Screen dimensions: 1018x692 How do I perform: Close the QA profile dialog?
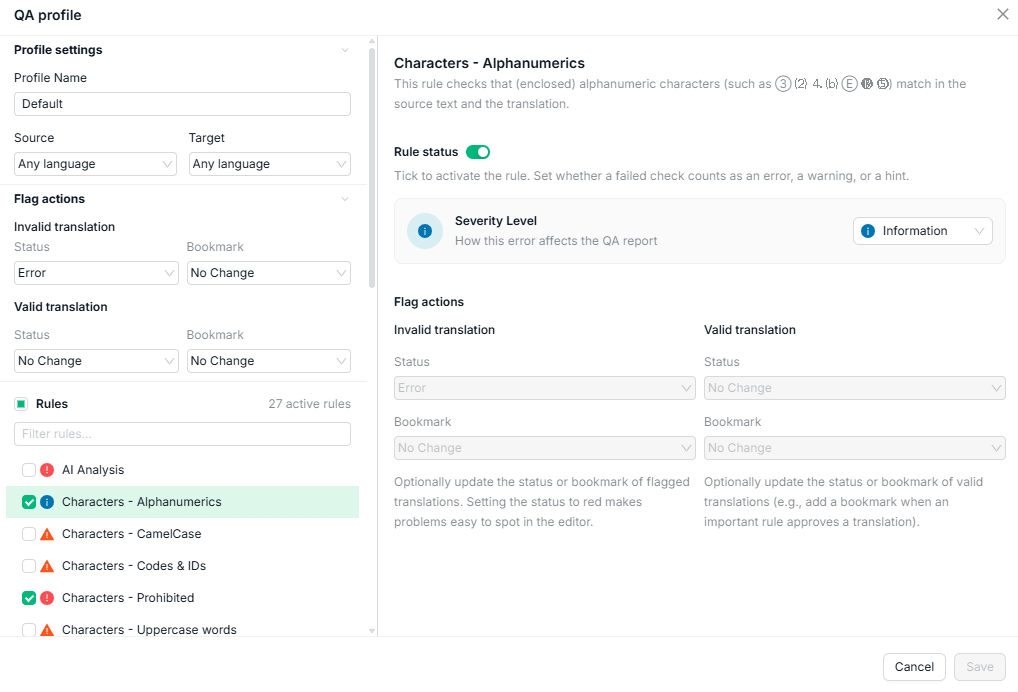(x=1002, y=14)
